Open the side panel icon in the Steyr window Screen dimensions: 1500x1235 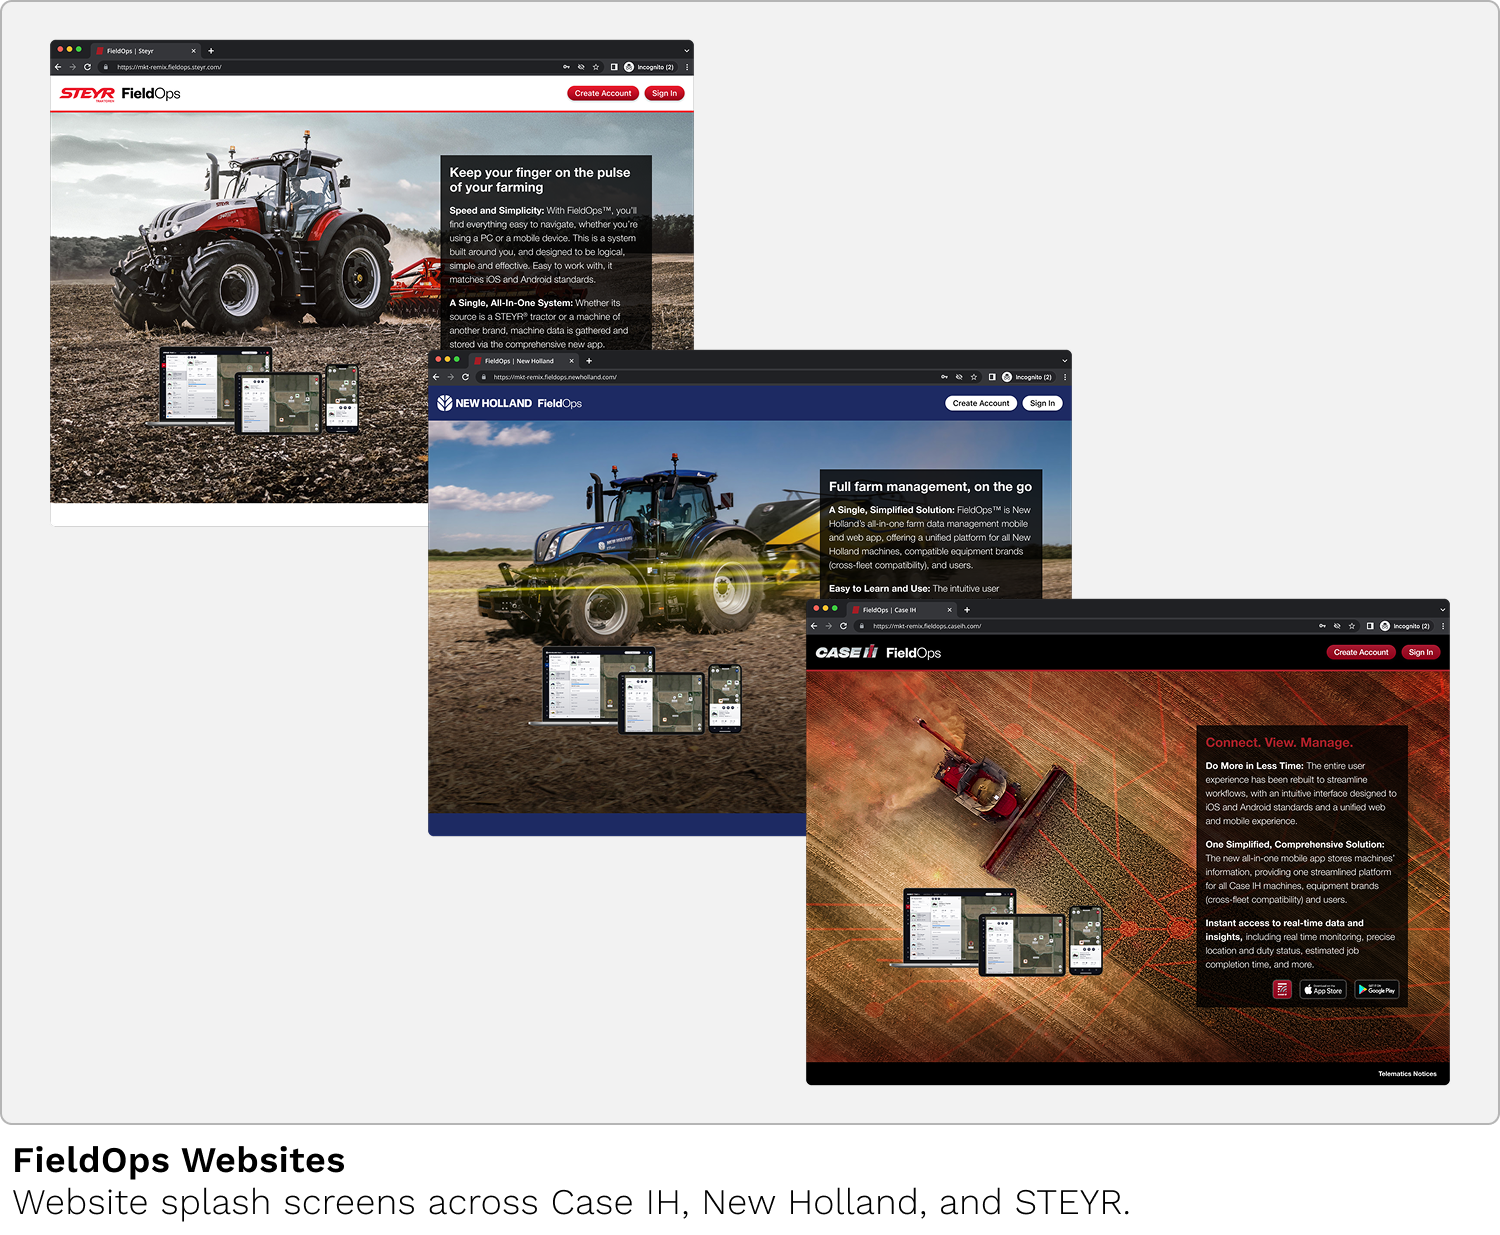pyautogui.click(x=614, y=67)
